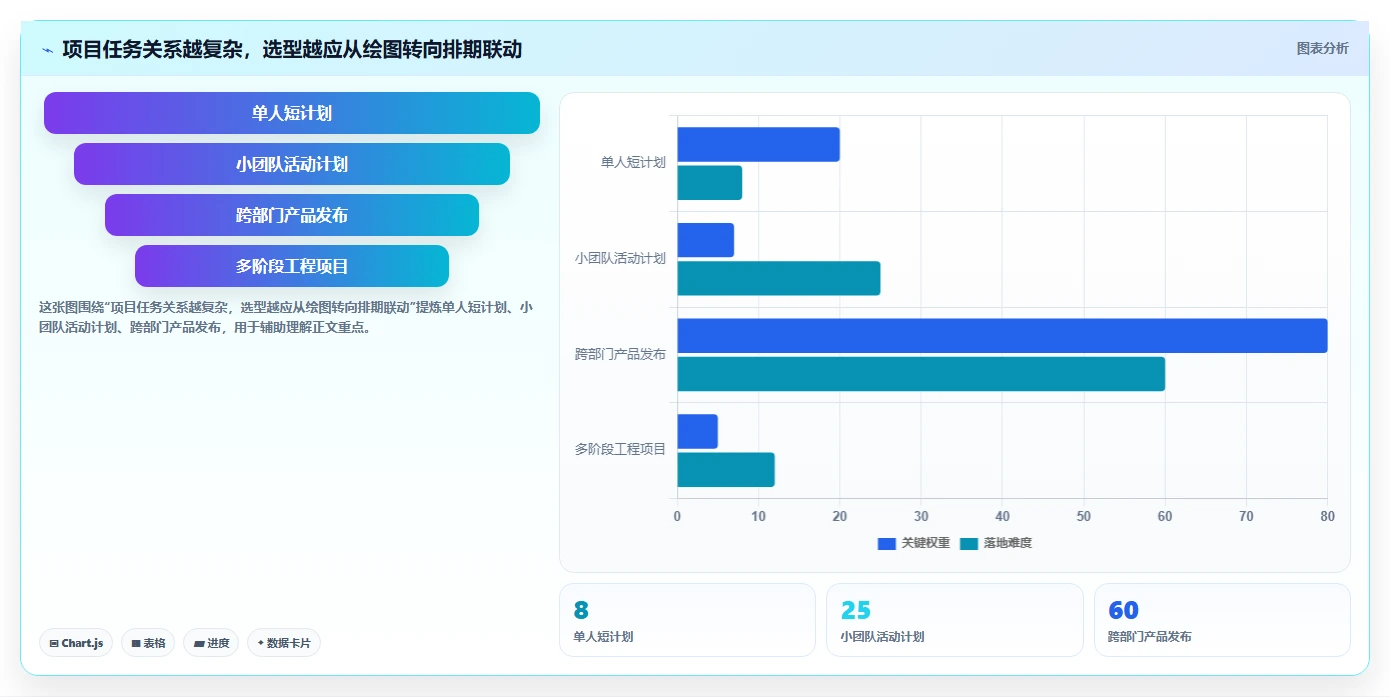Click the x-axis value 40
Image resolution: width=1390 pixels, height=697 pixels.
point(1002,516)
